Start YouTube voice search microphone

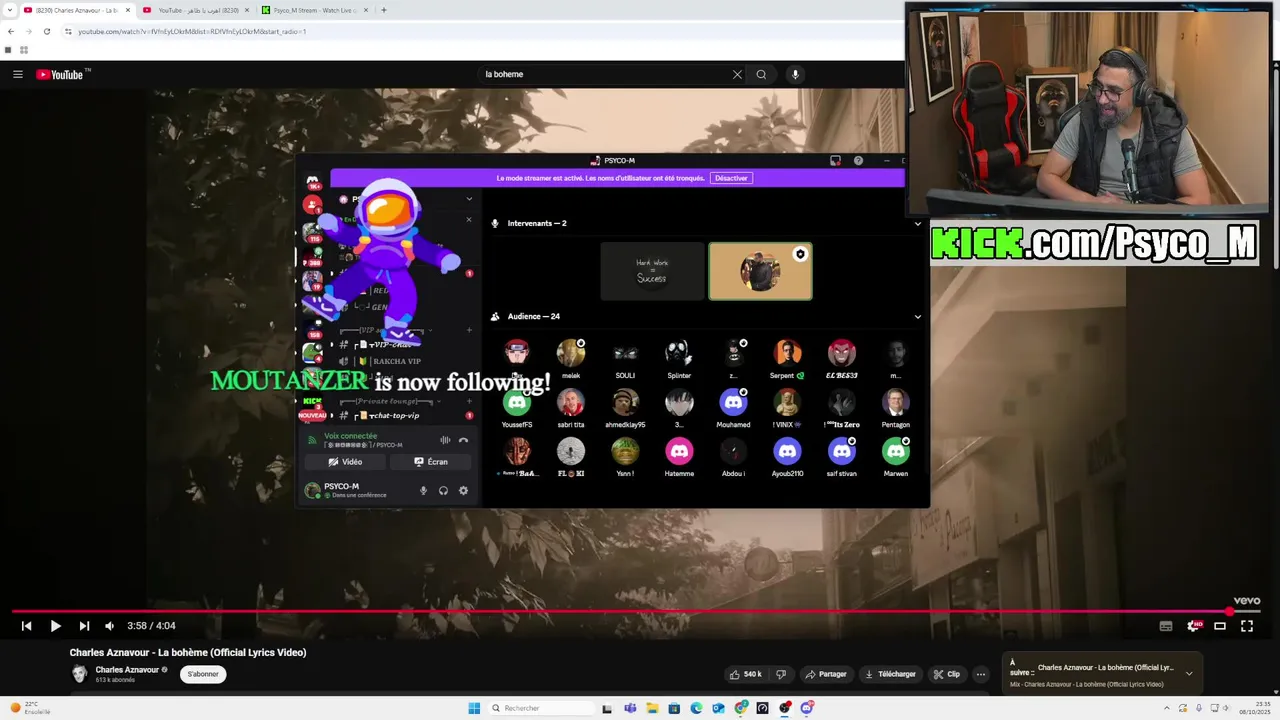tap(795, 74)
